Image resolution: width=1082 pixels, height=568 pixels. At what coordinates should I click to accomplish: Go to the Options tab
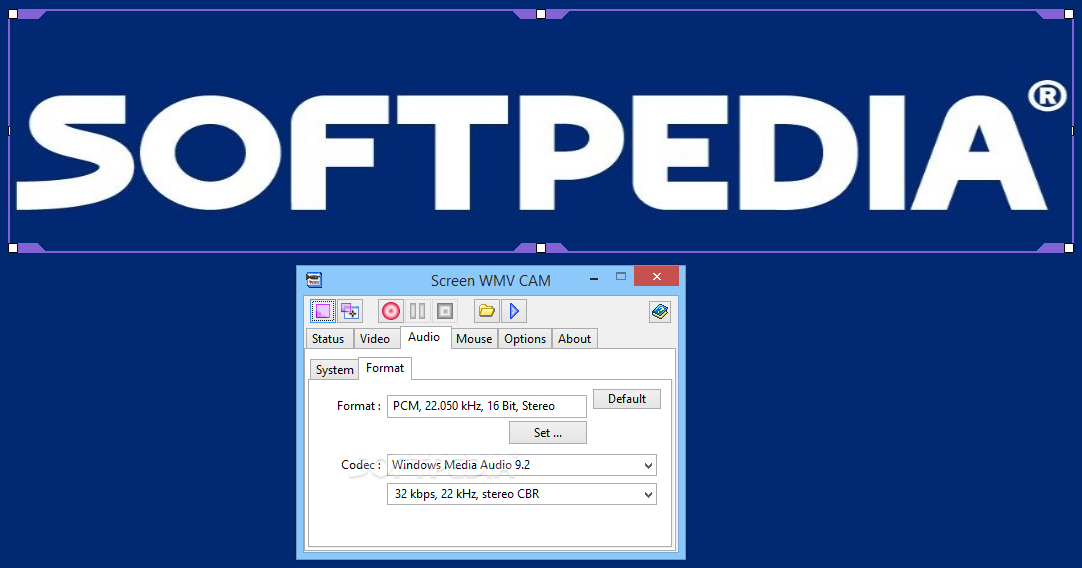(x=525, y=339)
